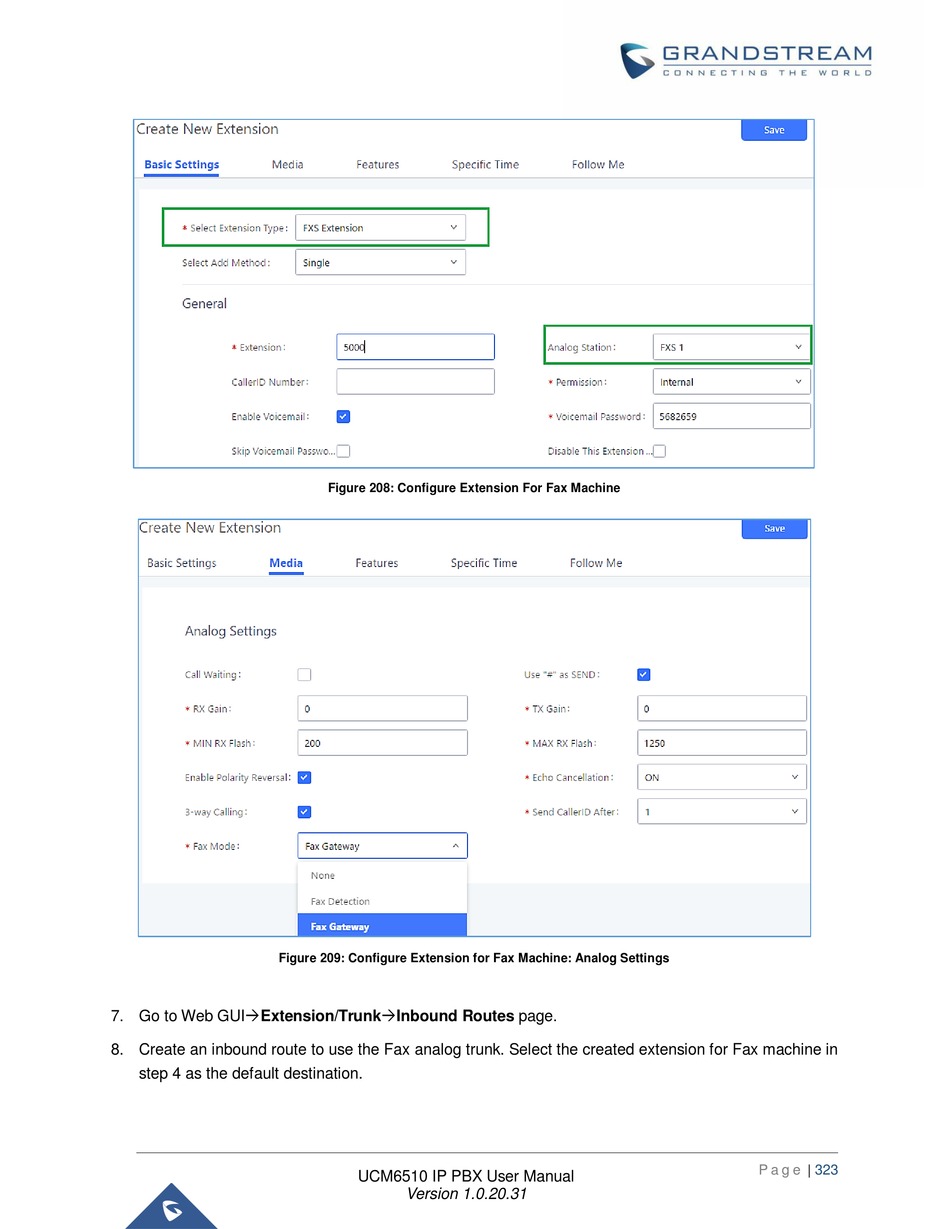Choose None in Fax Mode list
This screenshot has width=950, height=1229.
[383, 876]
